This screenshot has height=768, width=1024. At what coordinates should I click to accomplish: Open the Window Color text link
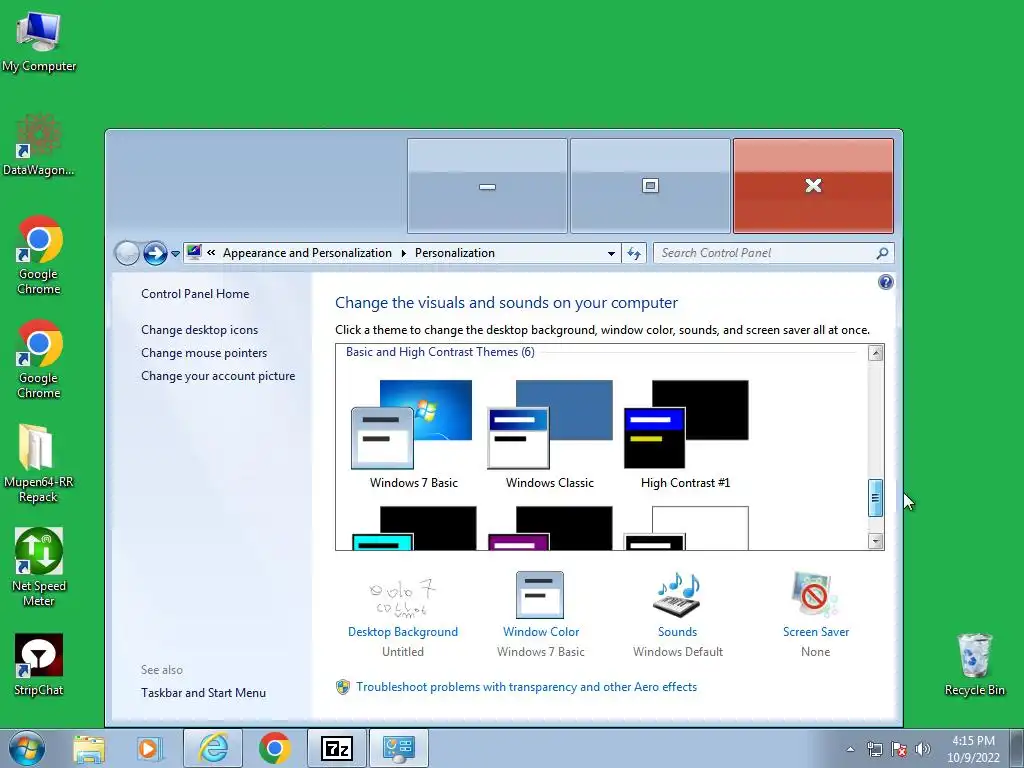coord(541,632)
